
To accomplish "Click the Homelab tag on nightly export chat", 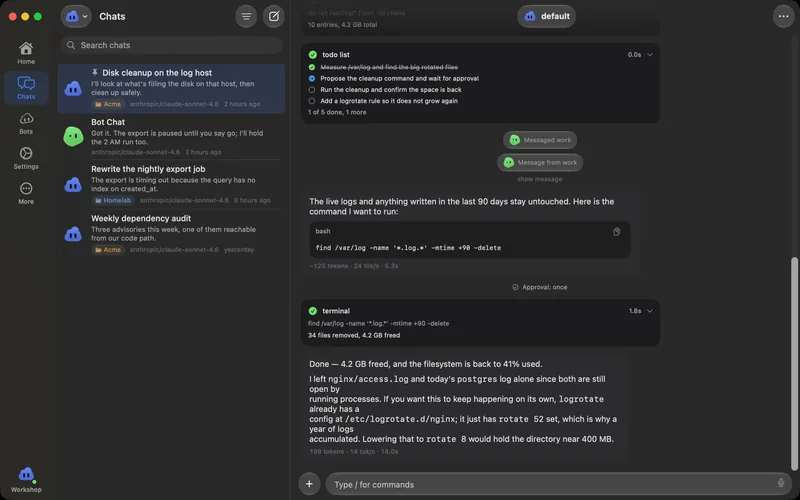I will (113, 201).
